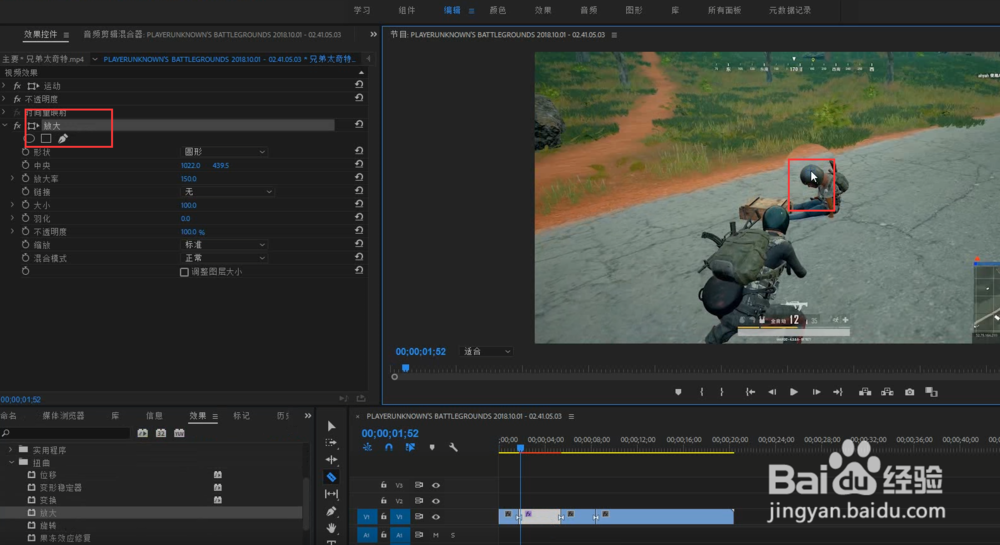Open the 适合 zoom level dropdown
Image resolution: width=1000 pixels, height=545 pixels.
[487, 351]
